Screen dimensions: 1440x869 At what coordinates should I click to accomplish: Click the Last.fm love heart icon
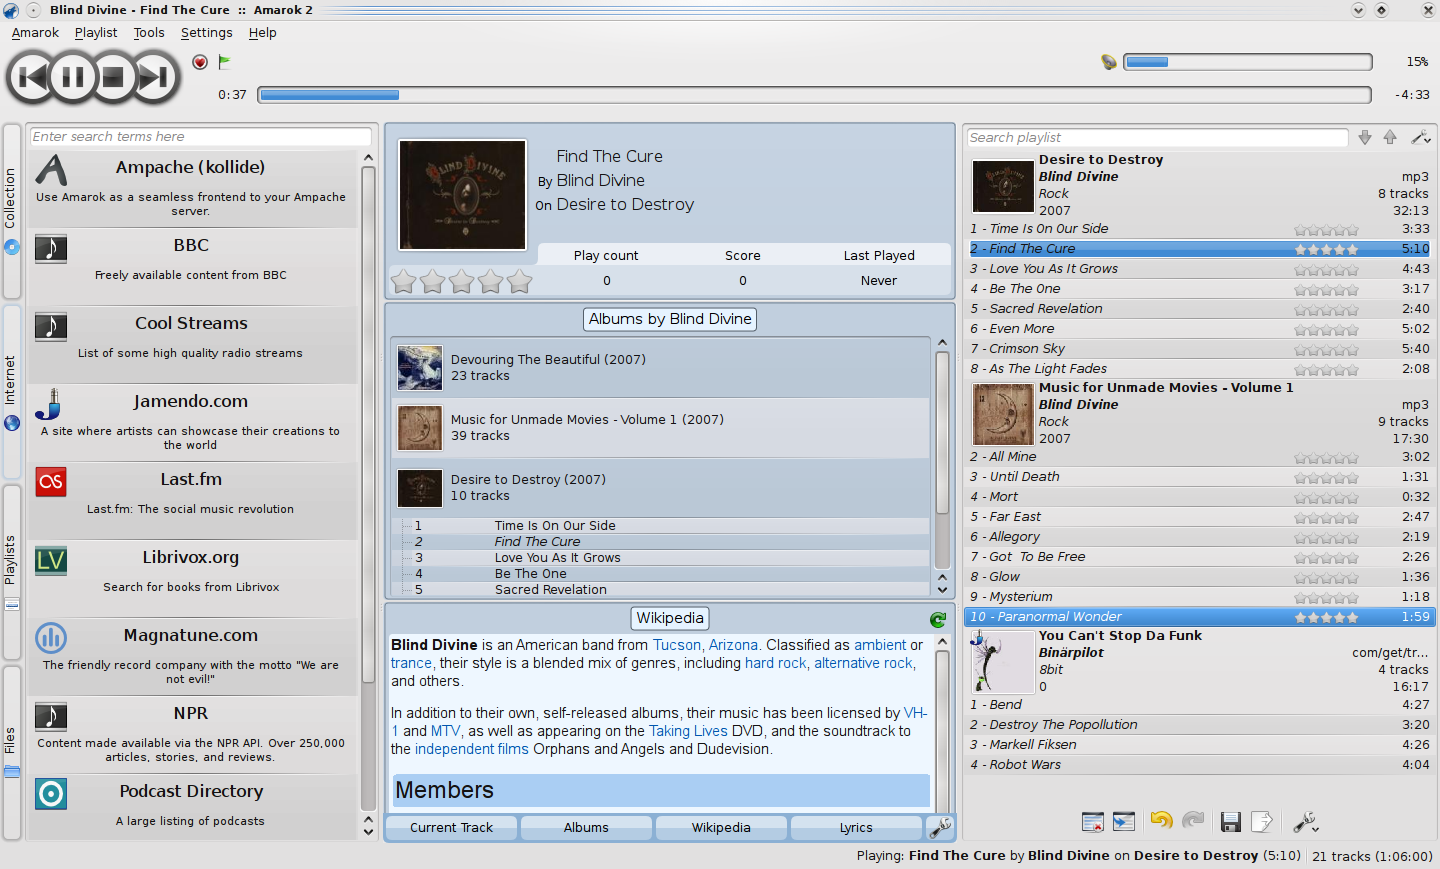[x=200, y=62]
